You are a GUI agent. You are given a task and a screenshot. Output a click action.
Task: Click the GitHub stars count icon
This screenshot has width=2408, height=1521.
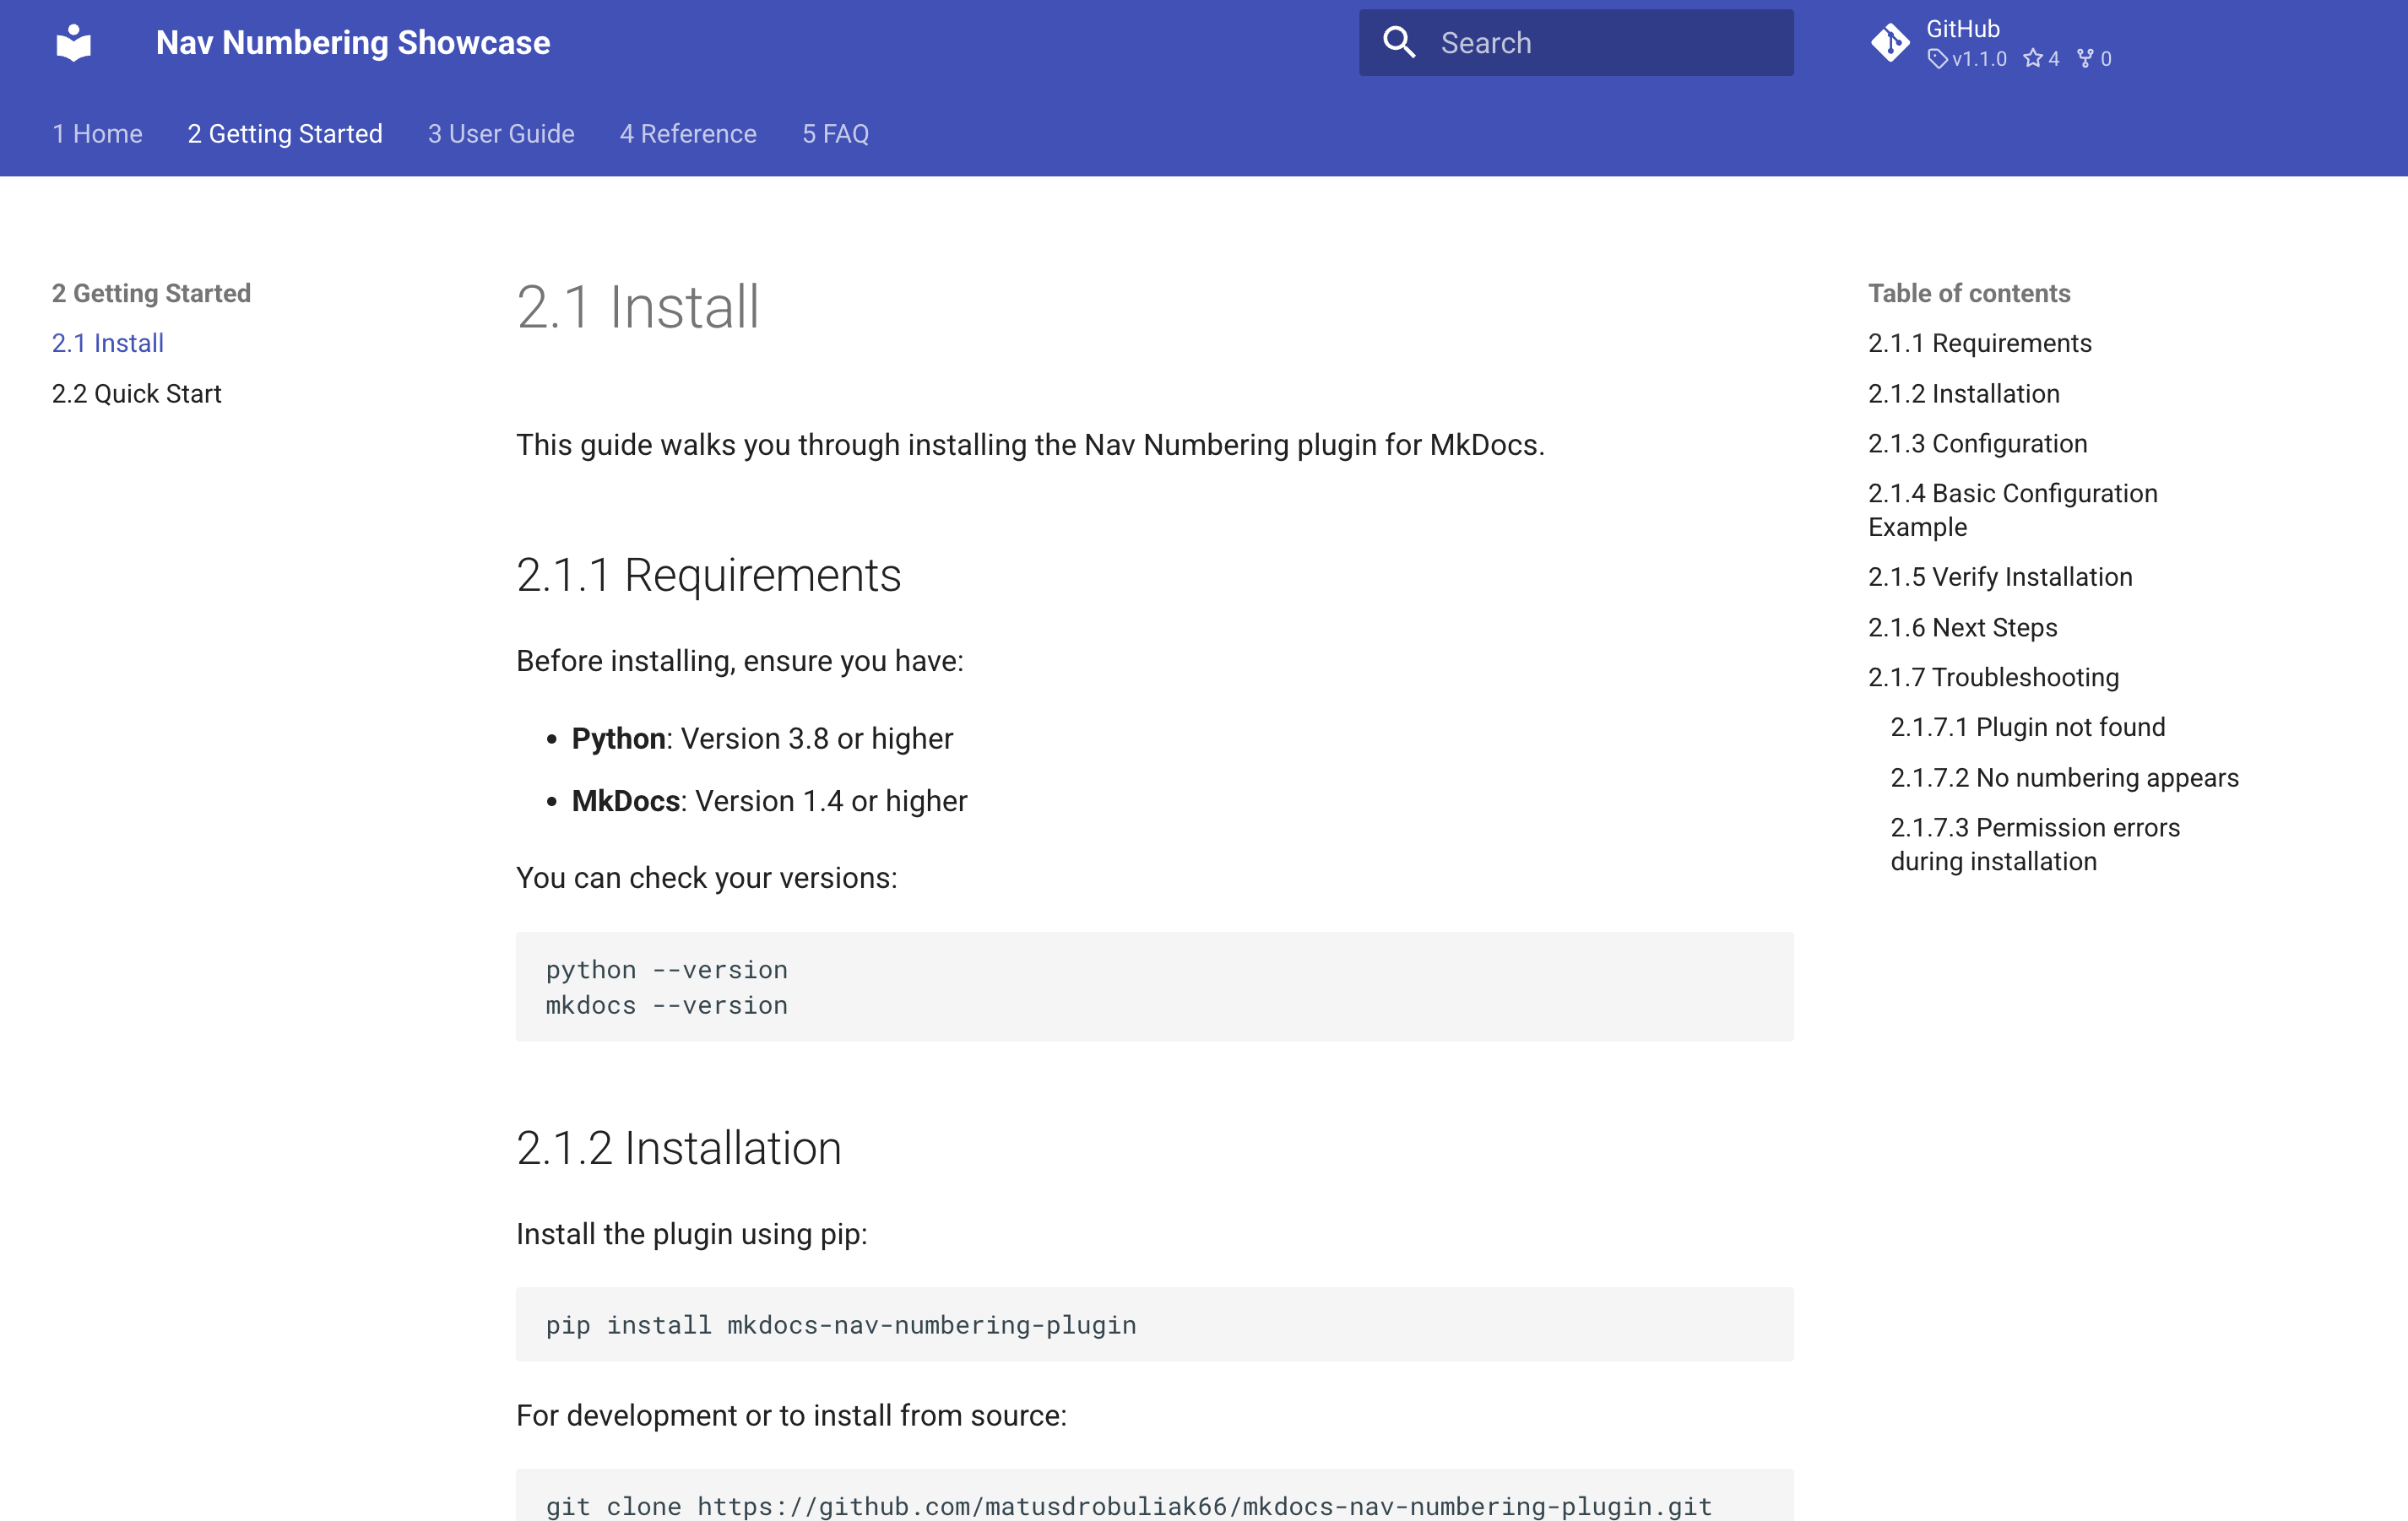(2032, 59)
